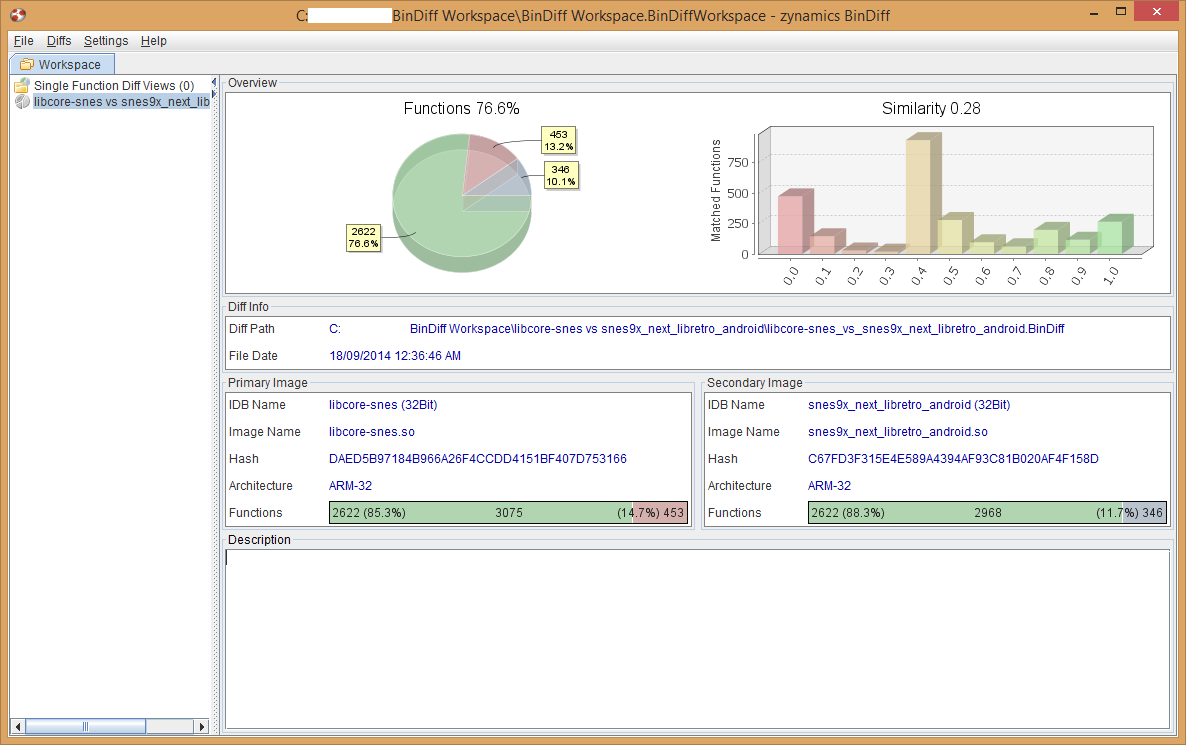Click the tree panel horizontal scrollbar thumb
The height and width of the screenshot is (745, 1186).
[x=85, y=726]
